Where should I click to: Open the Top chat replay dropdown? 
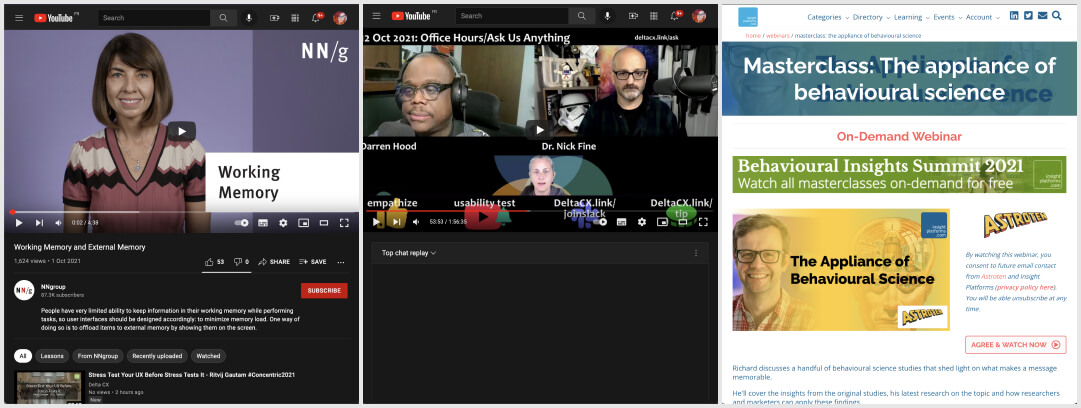(x=409, y=253)
